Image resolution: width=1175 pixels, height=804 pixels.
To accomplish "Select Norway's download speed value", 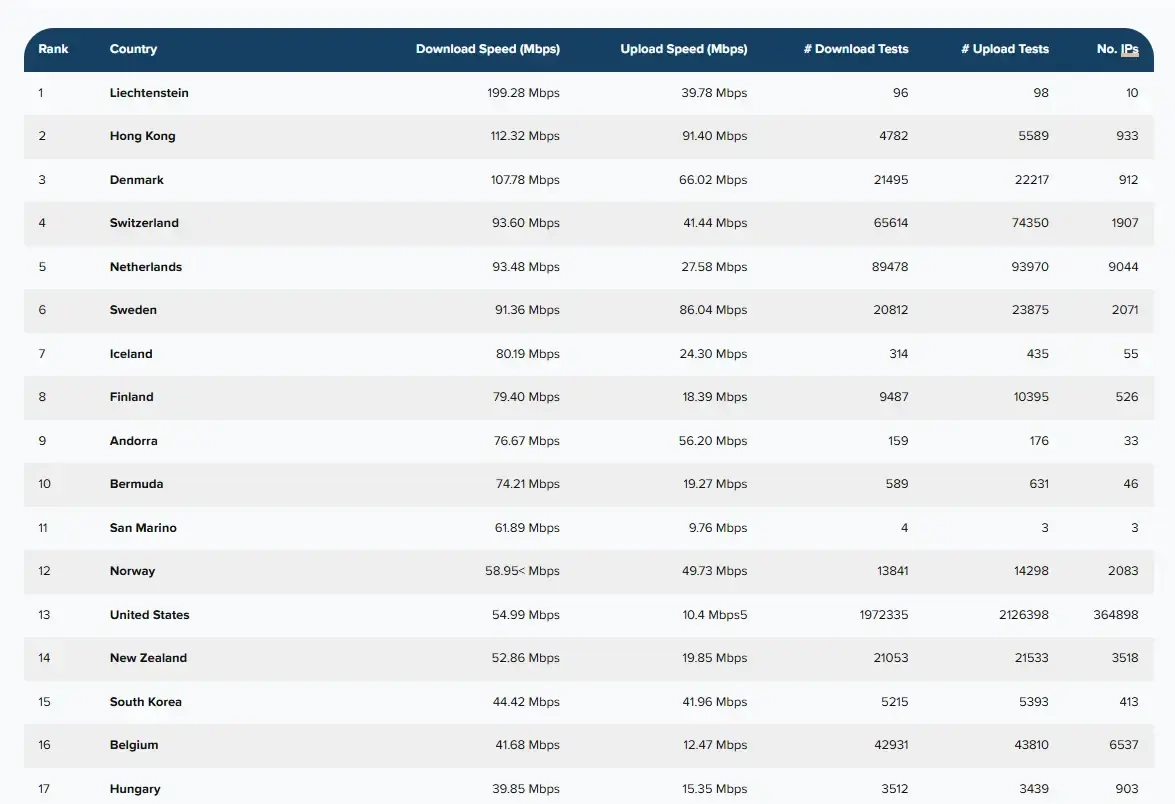I will 522,571.
